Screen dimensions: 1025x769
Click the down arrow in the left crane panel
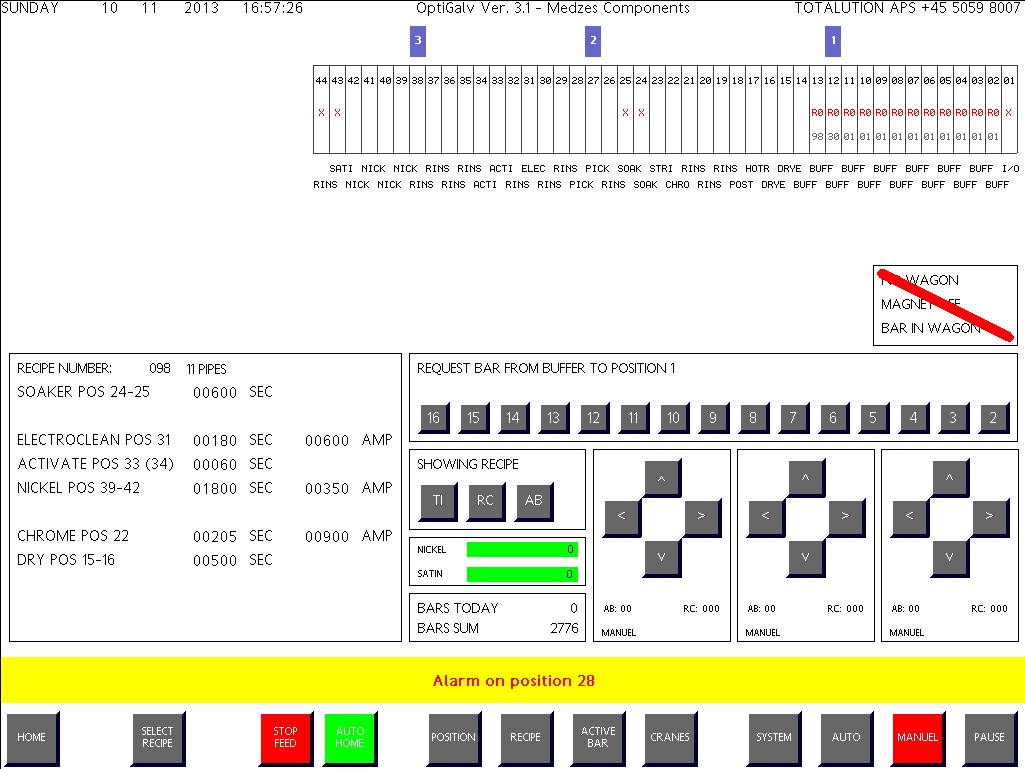662,558
